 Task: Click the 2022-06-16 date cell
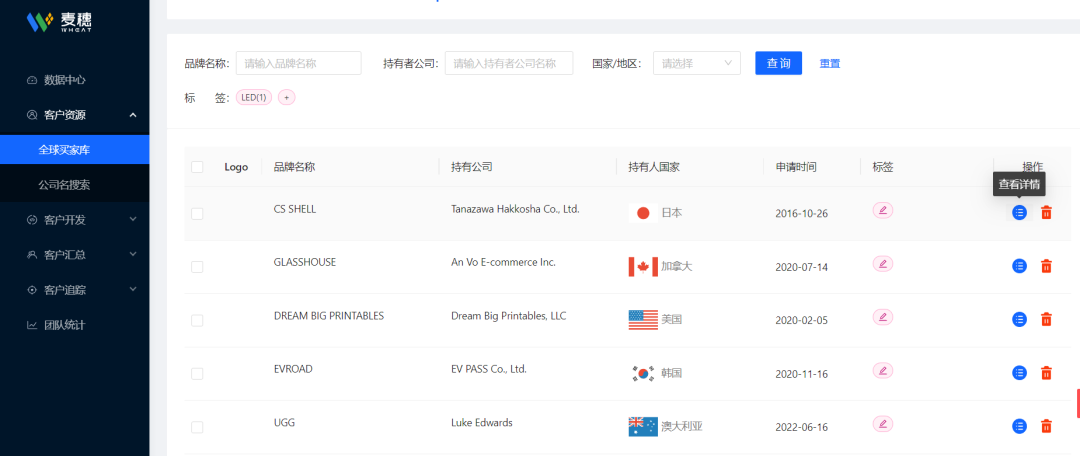tap(802, 427)
